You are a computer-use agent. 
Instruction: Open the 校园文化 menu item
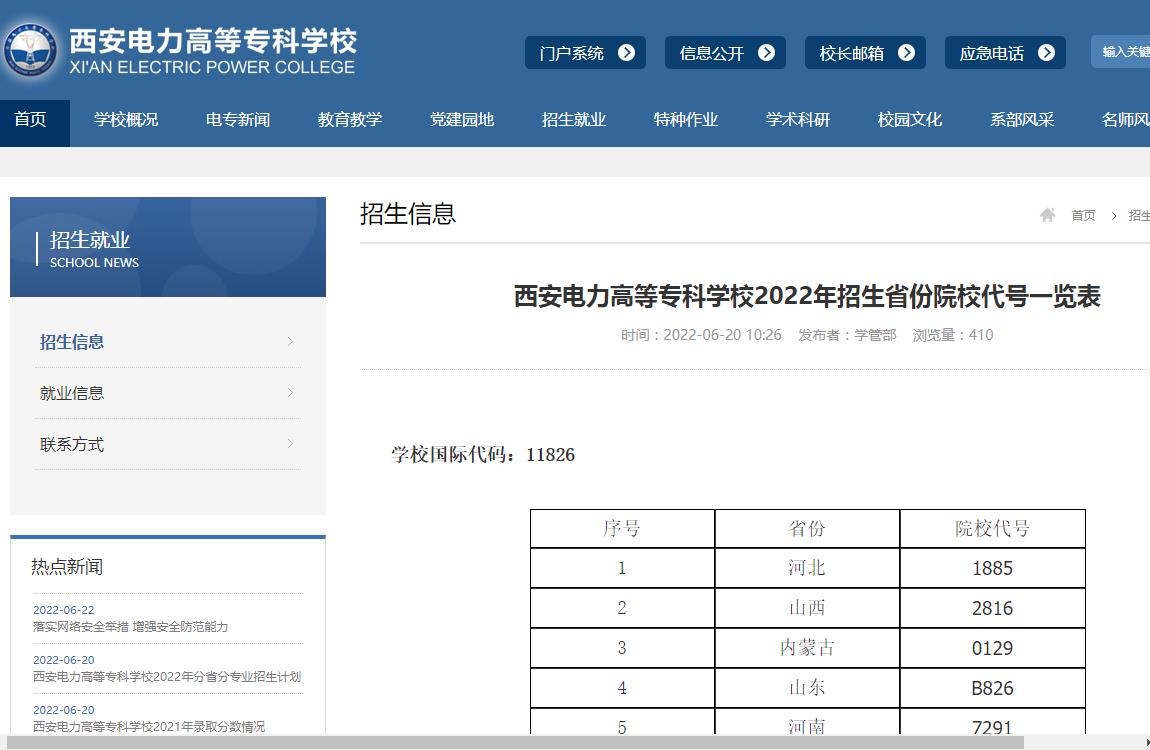click(910, 120)
